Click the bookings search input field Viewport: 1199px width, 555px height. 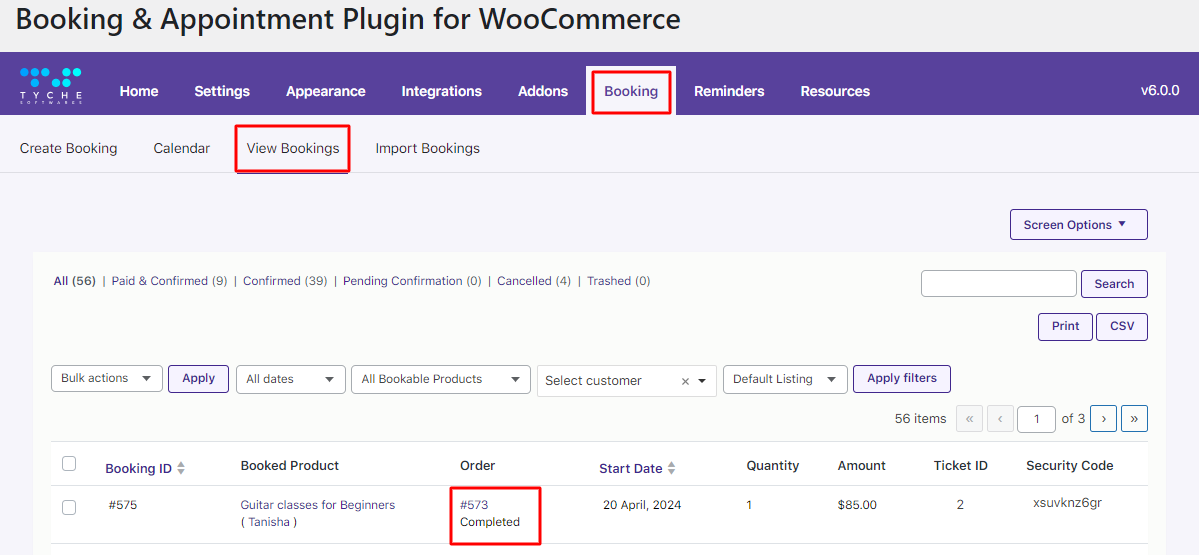[x=999, y=284]
